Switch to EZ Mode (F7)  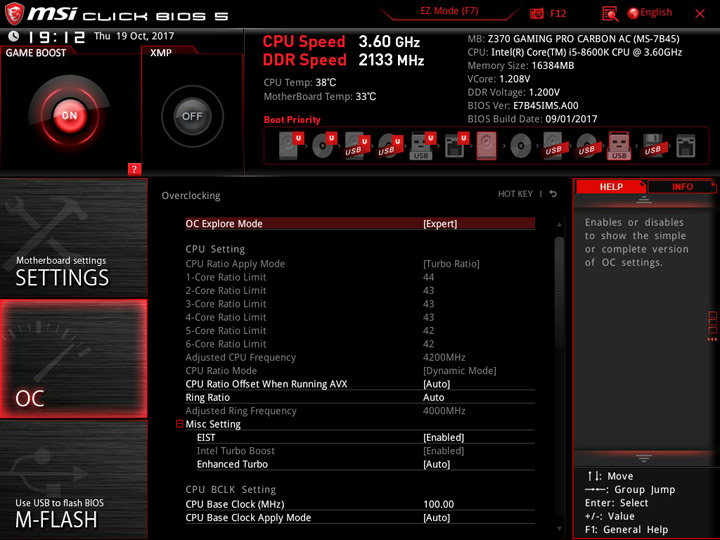tap(449, 11)
